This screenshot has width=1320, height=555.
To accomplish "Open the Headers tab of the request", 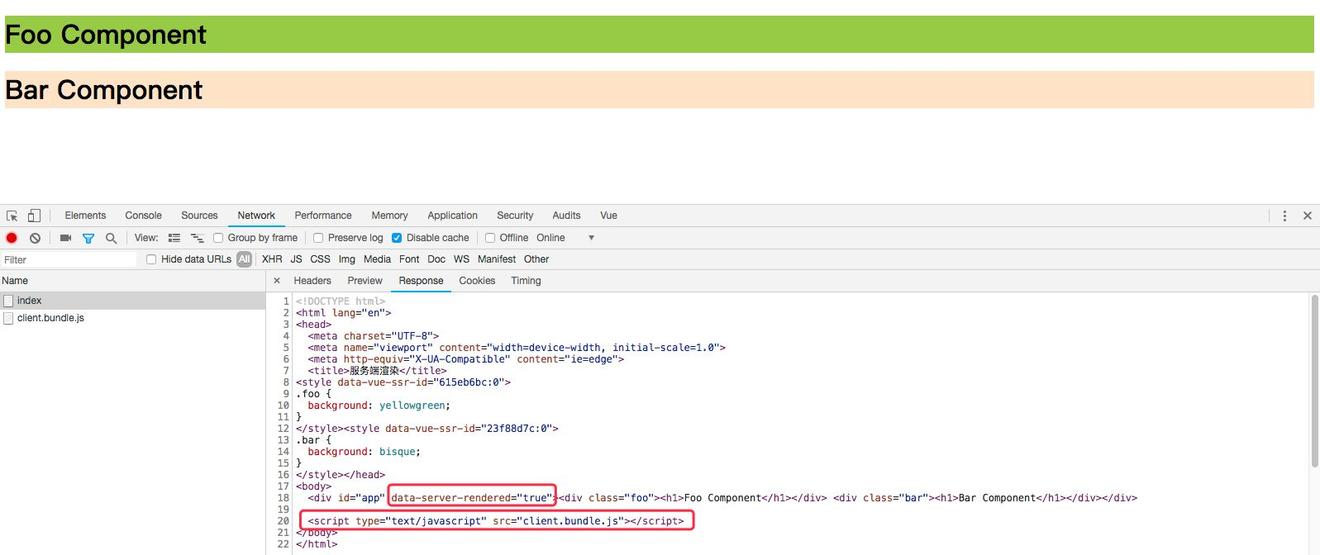I will [312, 281].
